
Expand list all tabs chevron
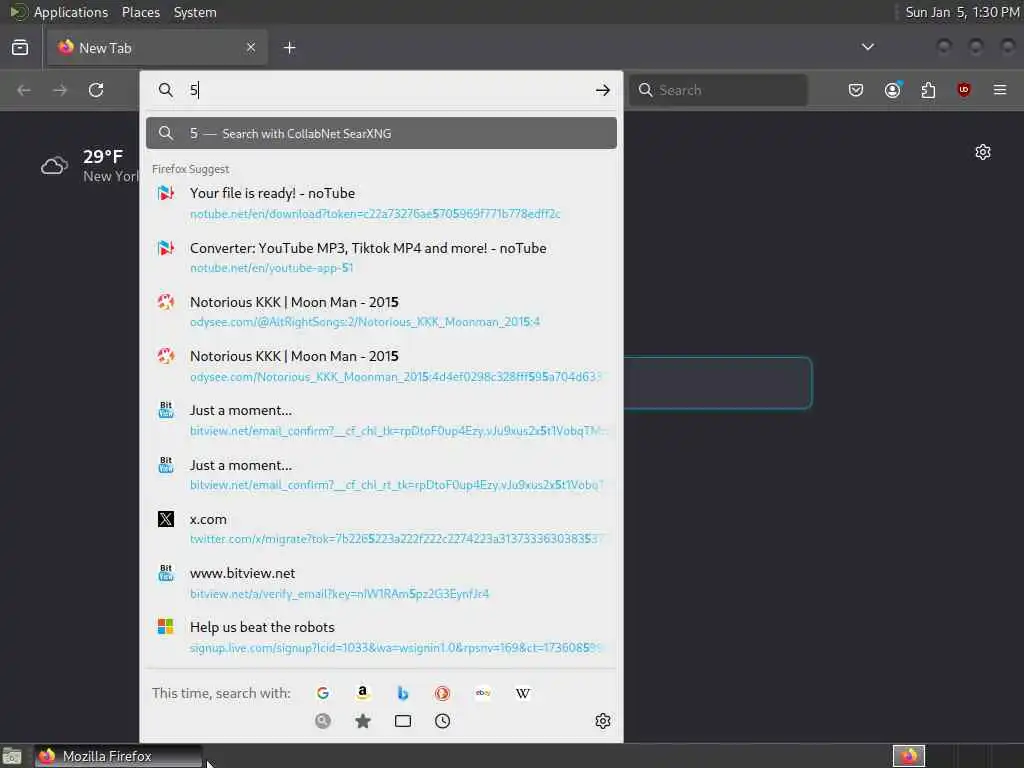868,47
